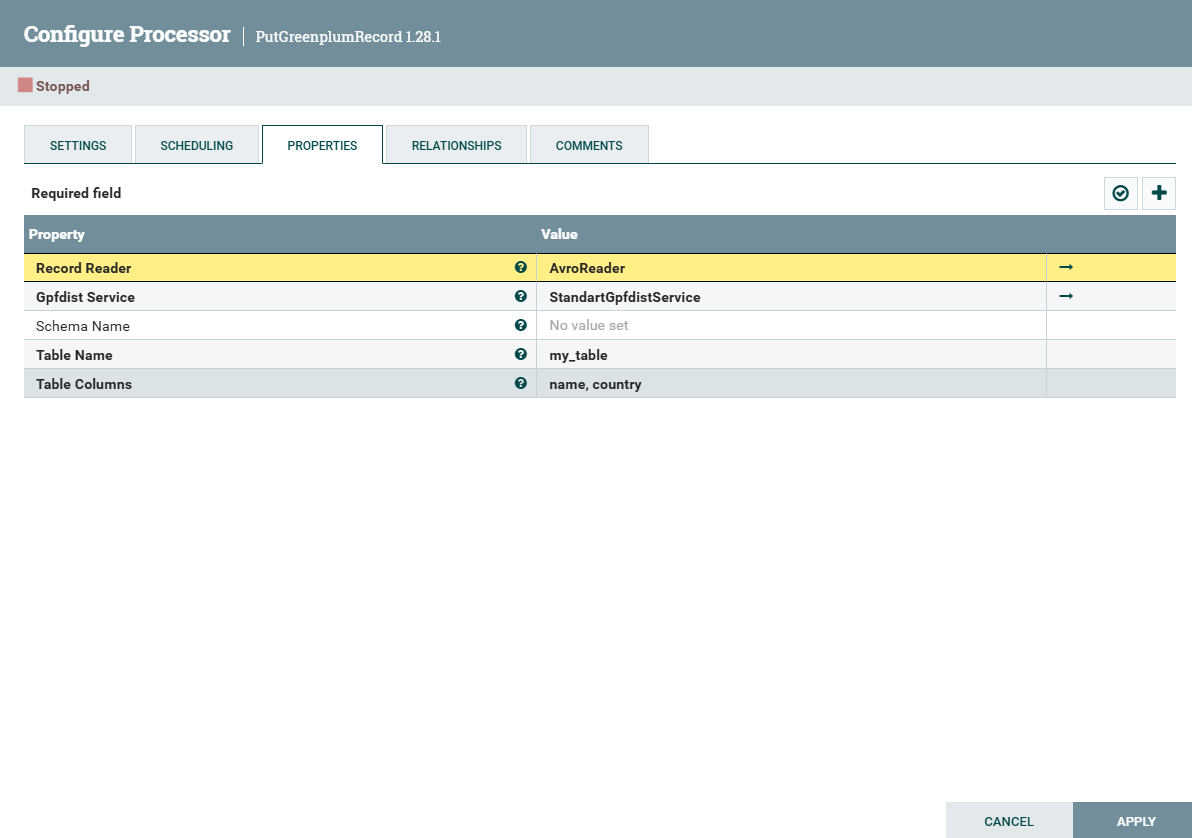Select the Properties tab
1192x838 pixels.
pos(322,145)
